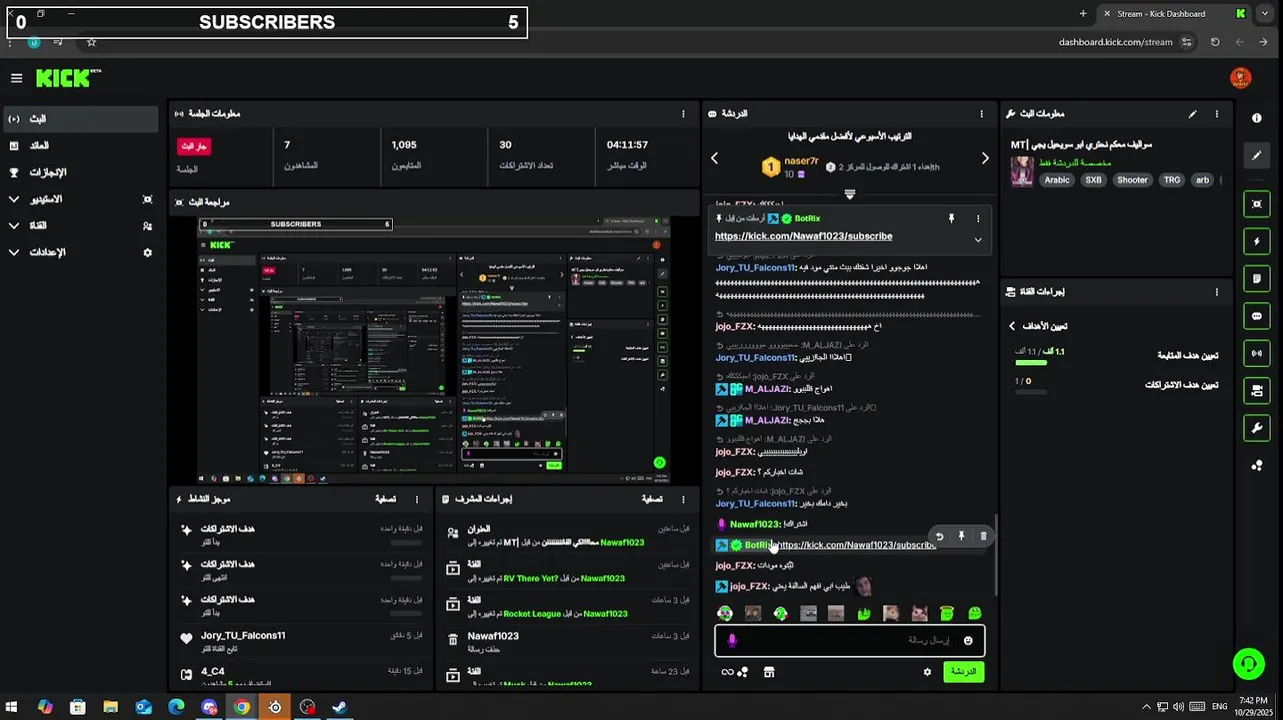The height and width of the screenshot is (720, 1283).
Task: Open the achievements trophy item in sidebar
Action: [80, 173]
